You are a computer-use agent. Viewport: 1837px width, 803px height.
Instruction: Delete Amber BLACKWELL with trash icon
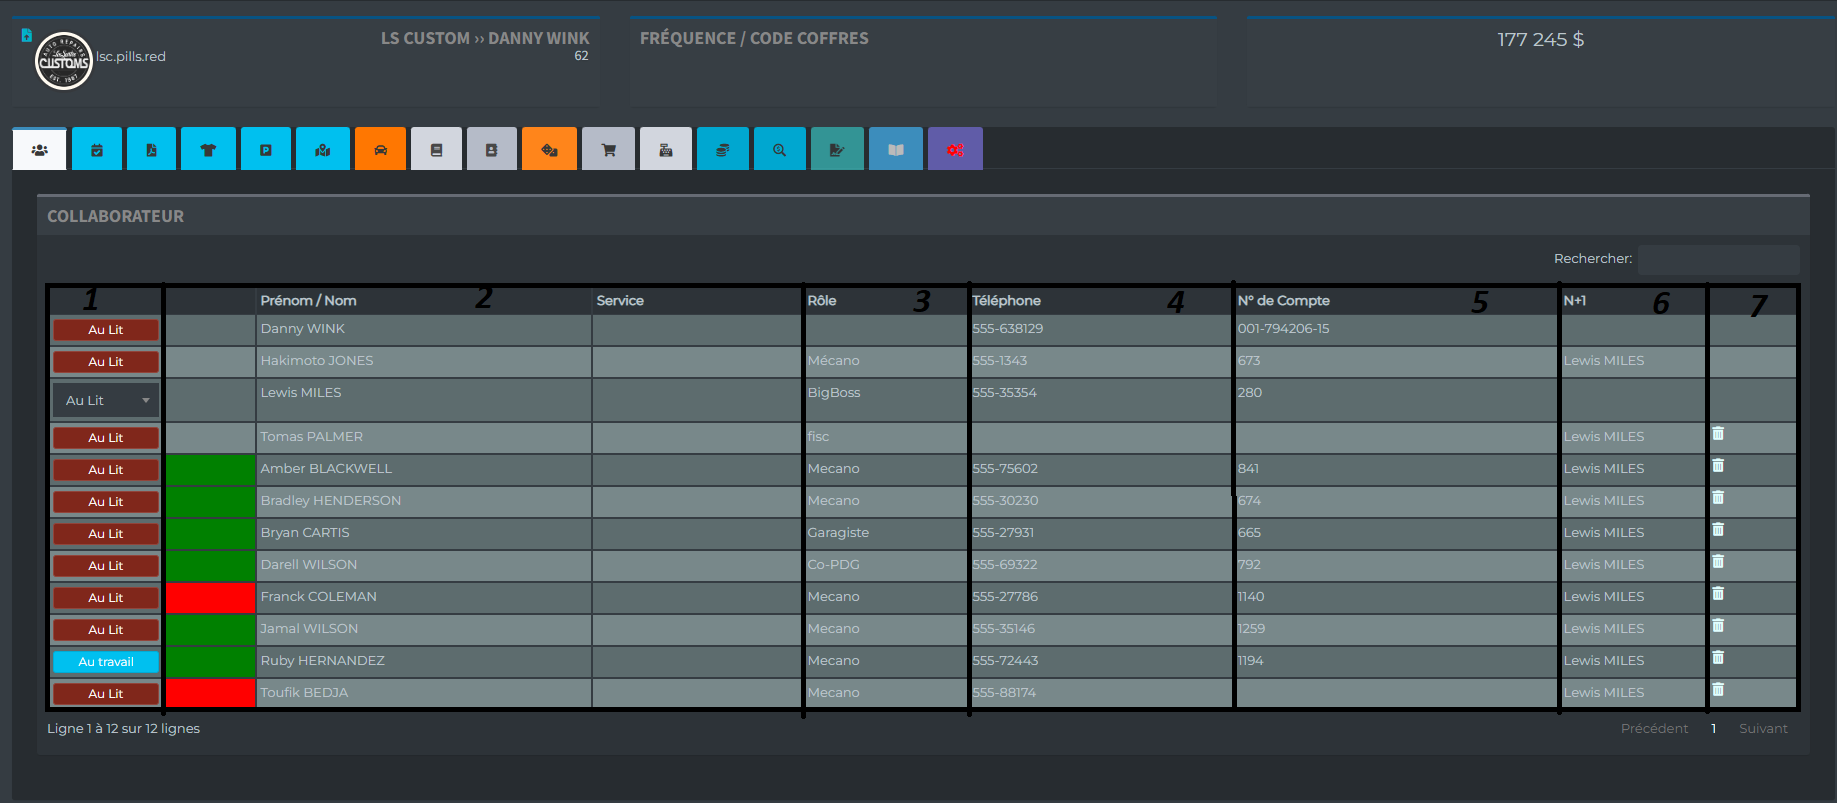pyautogui.click(x=1718, y=466)
